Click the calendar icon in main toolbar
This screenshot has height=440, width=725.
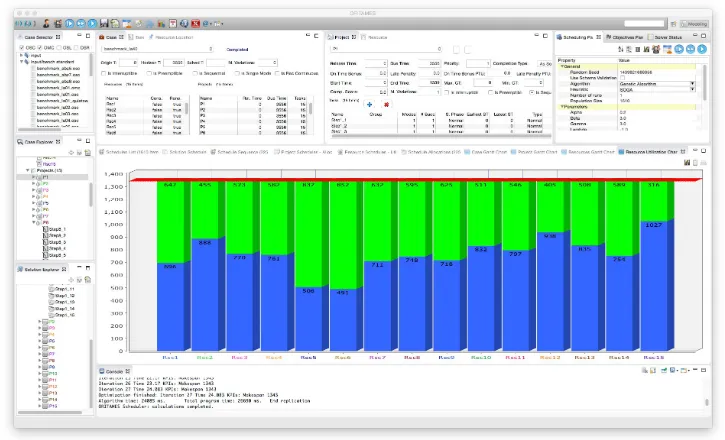click(127, 23)
